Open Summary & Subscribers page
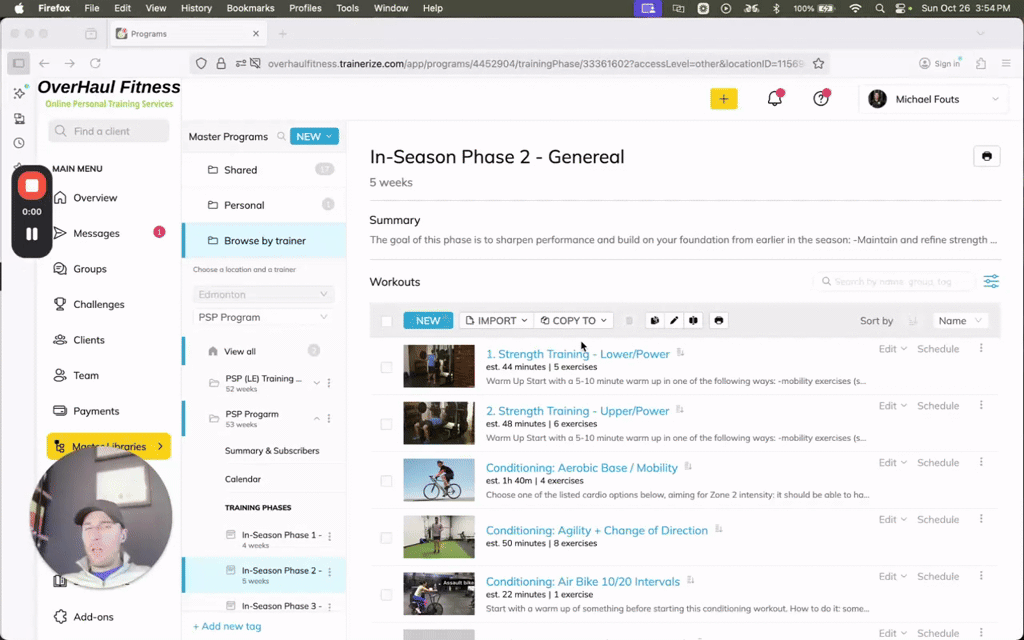The image size is (1024, 640). tap(272, 451)
